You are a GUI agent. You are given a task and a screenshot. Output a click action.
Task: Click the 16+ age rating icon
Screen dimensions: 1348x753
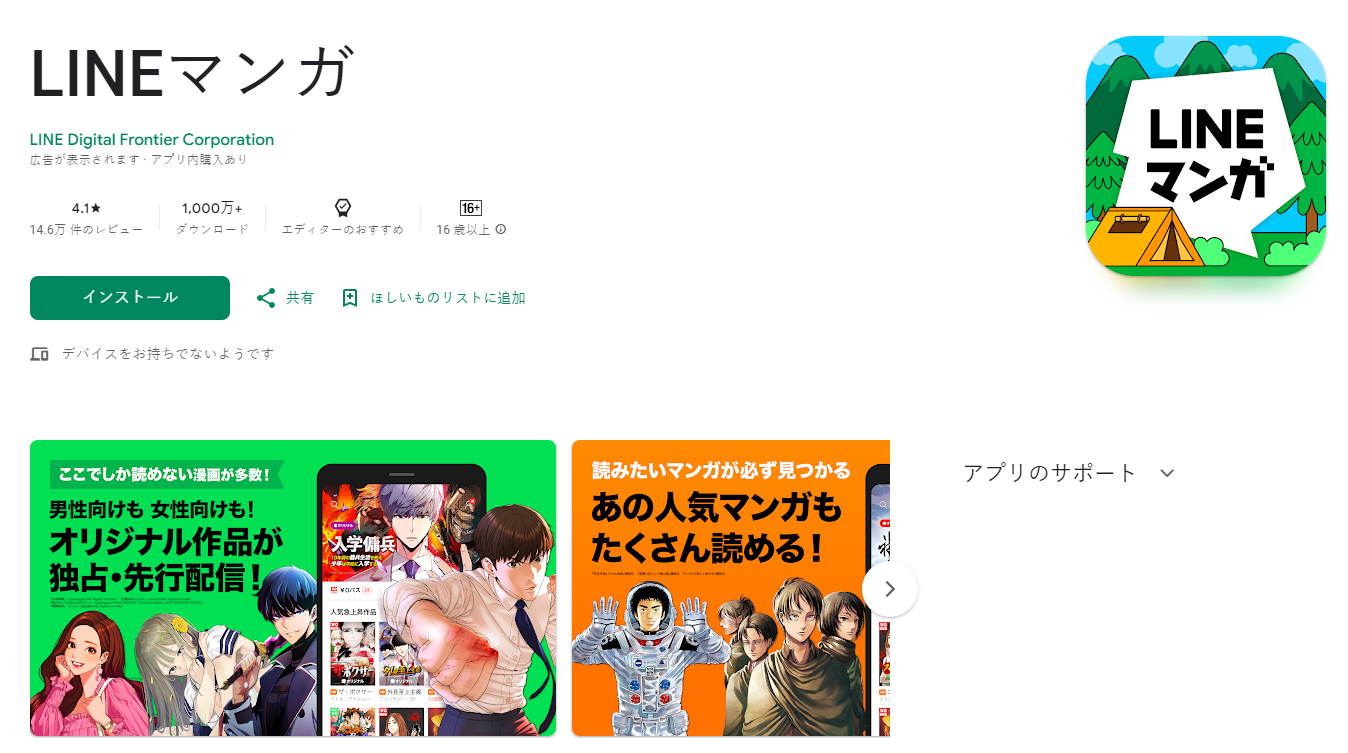point(471,208)
